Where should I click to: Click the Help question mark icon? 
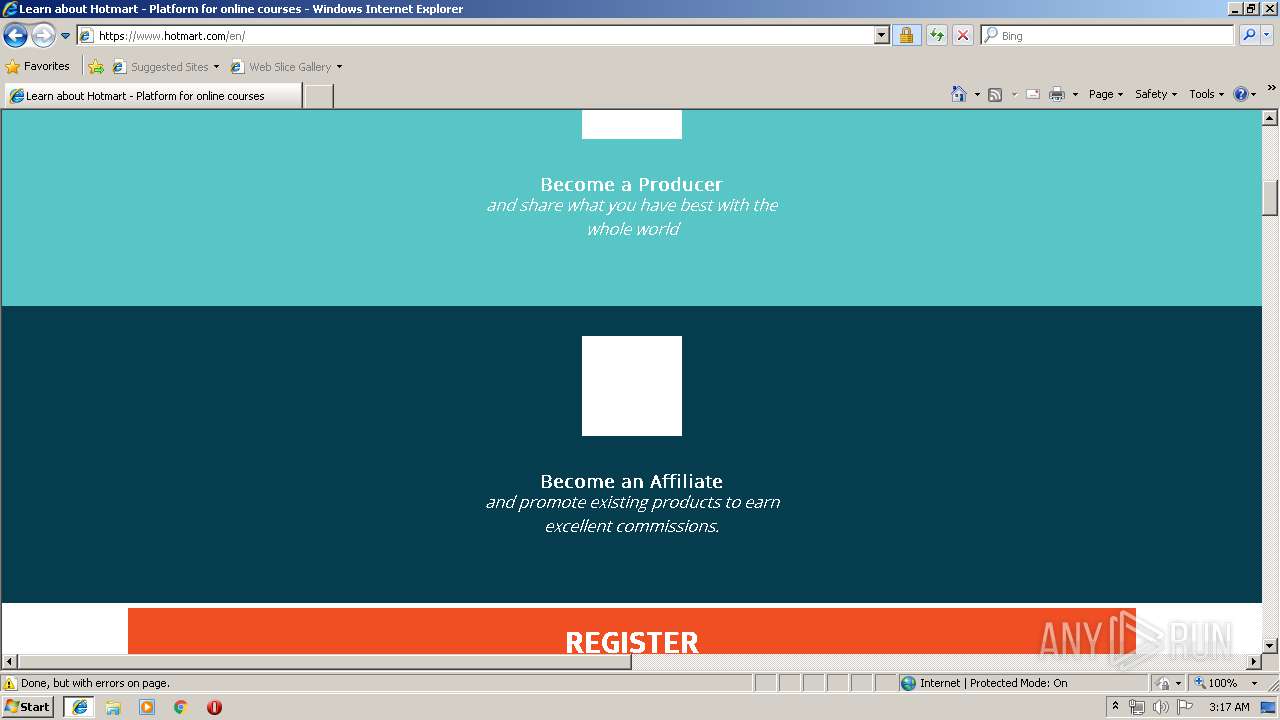[x=1241, y=94]
